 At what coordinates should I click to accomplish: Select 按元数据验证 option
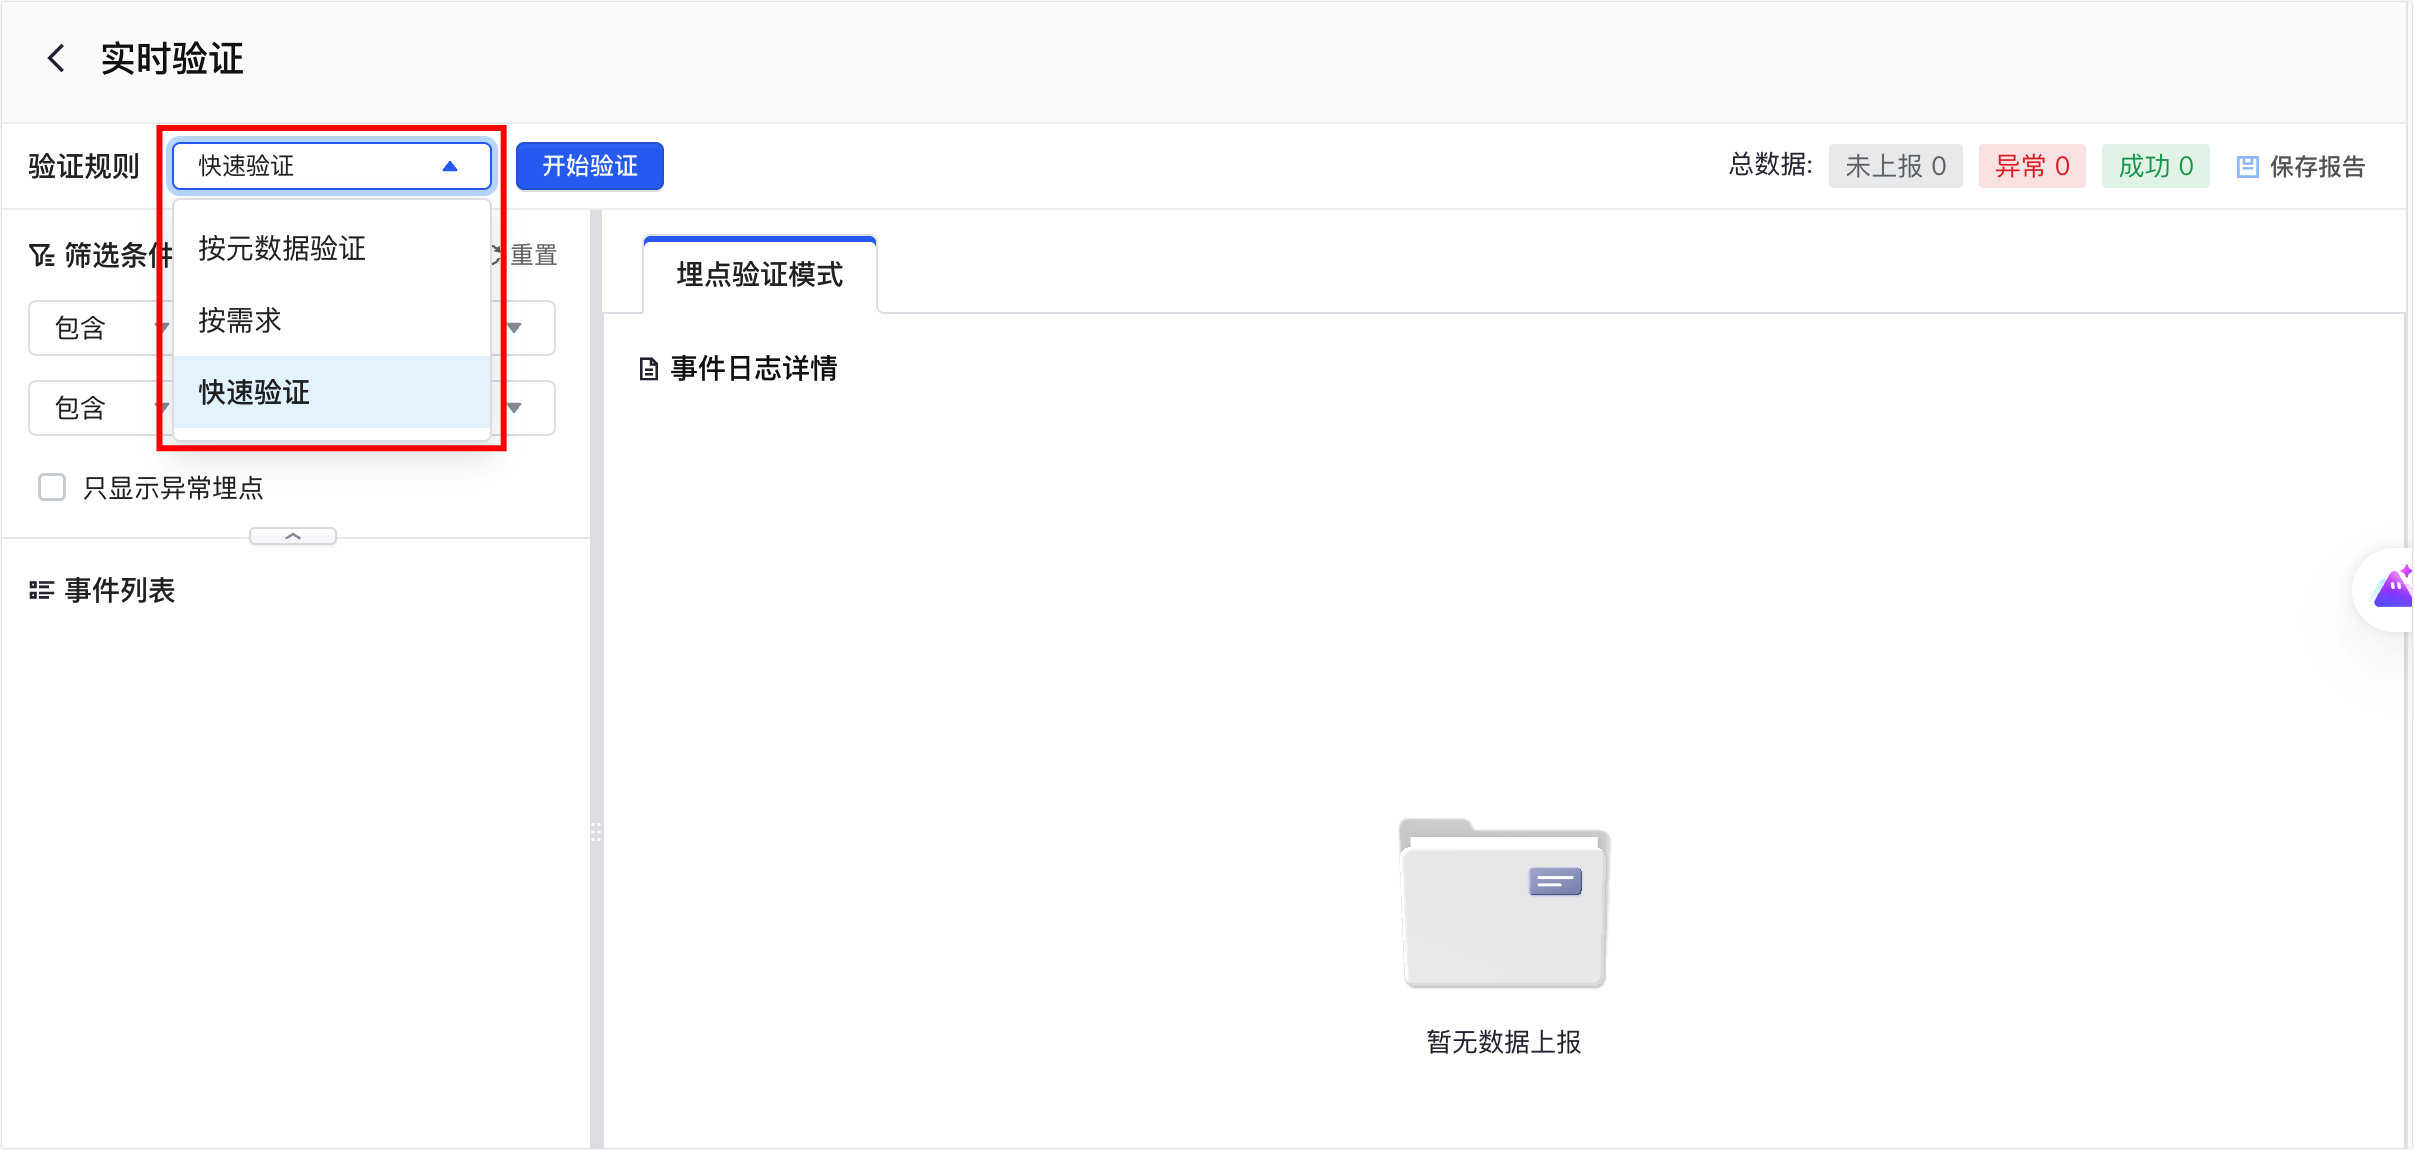coord(282,249)
